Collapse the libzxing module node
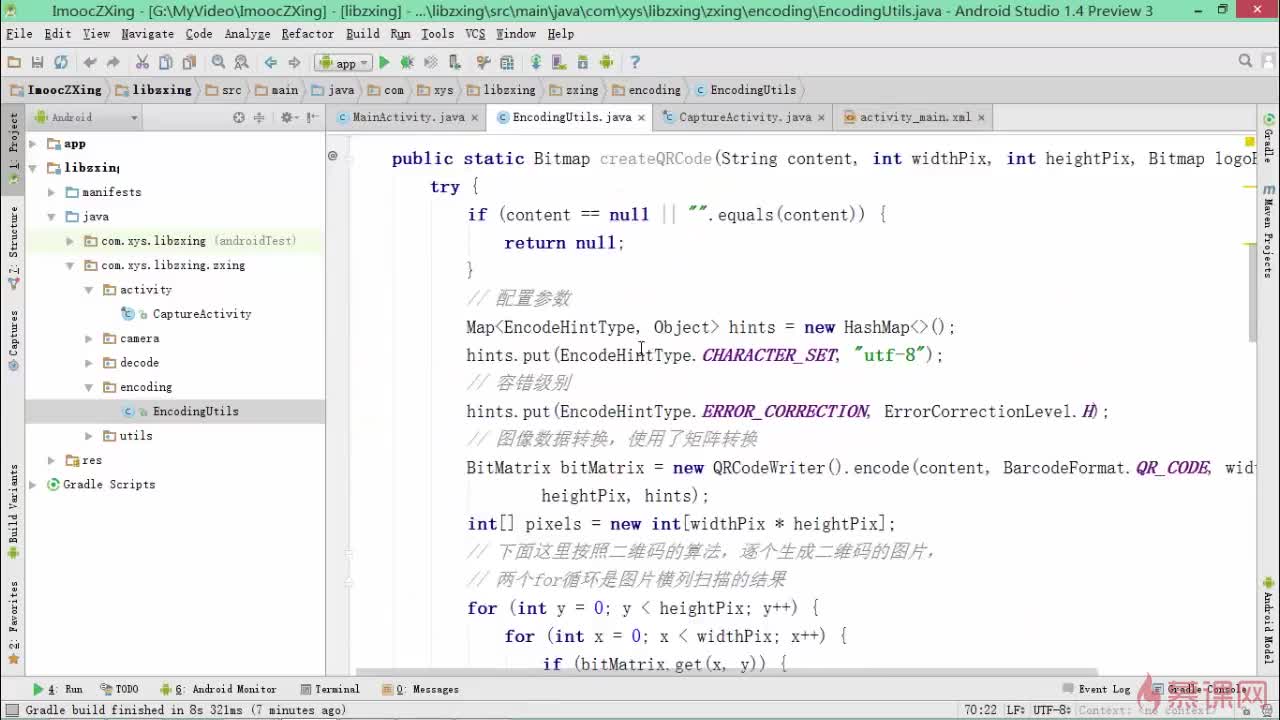This screenshot has height=720, width=1280. point(33,168)
